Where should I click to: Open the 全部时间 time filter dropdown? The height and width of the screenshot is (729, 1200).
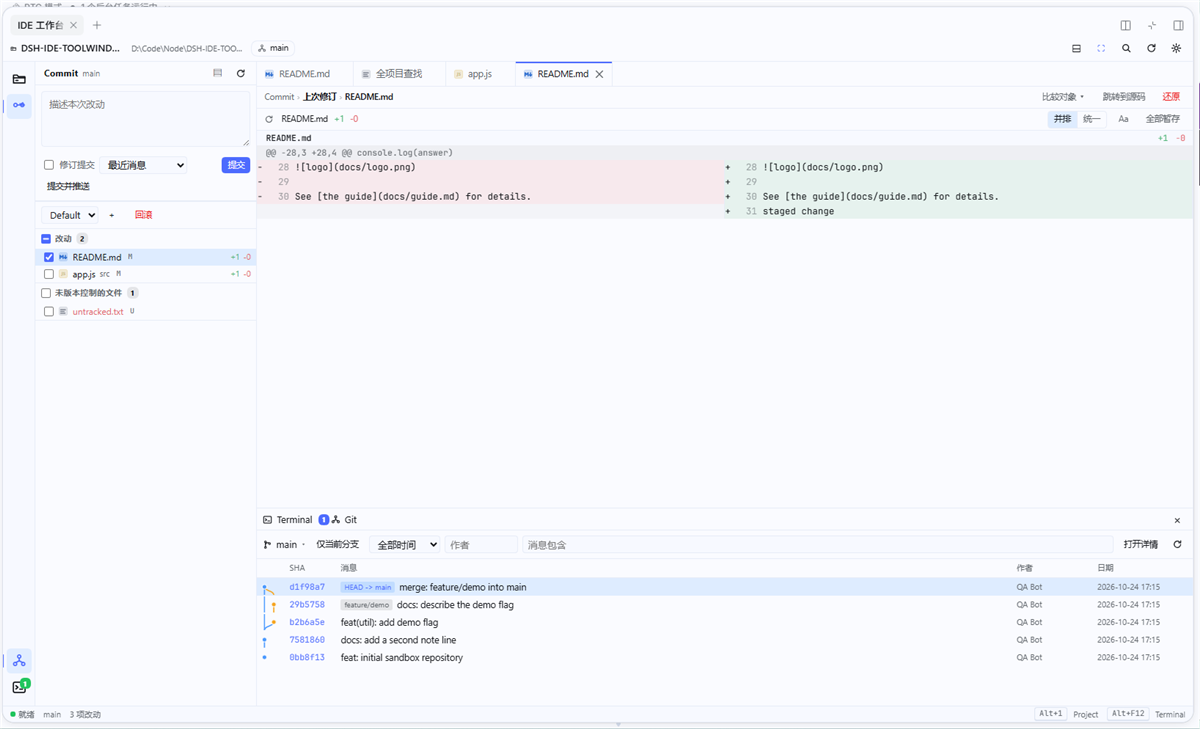[x=405, y=545]
